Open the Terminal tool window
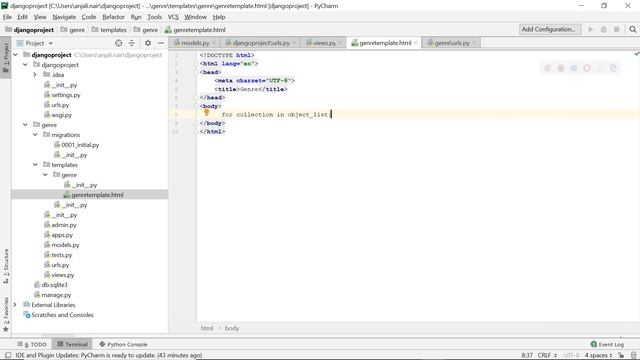The width and height of the screenshot is (640, 360). [x=73, y=344]
